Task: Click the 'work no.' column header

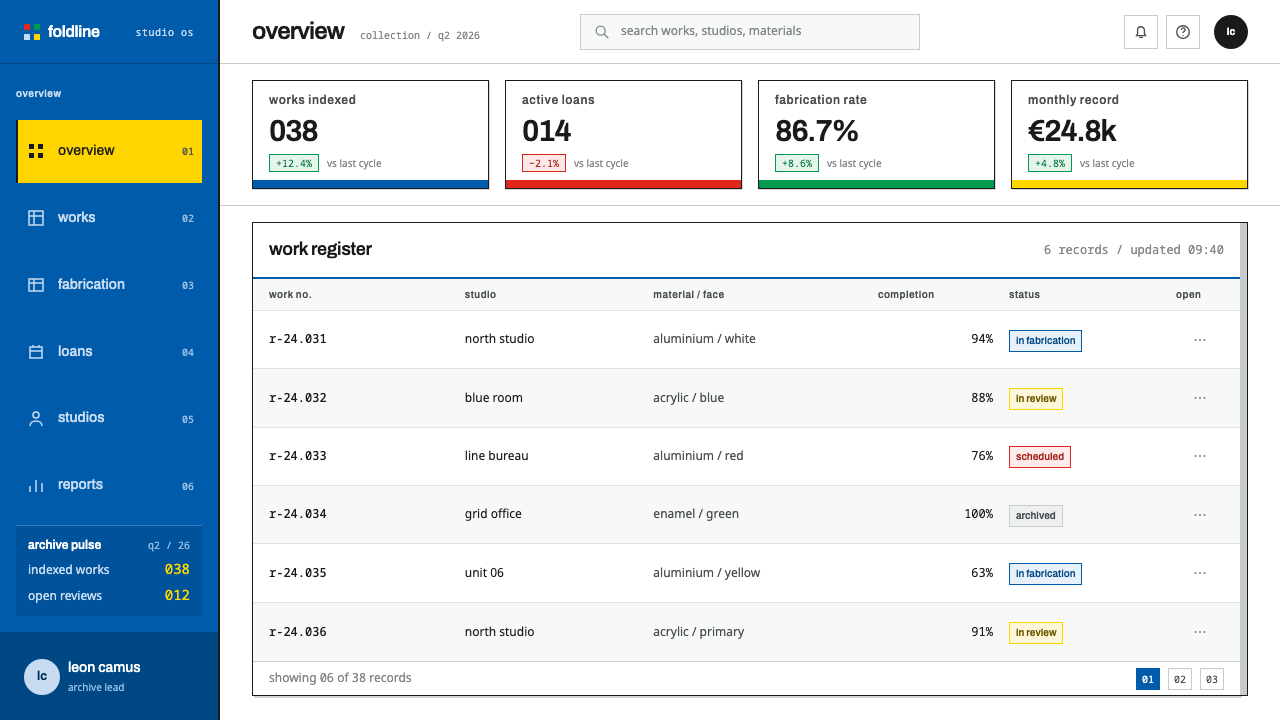Action: click(290, 295)
